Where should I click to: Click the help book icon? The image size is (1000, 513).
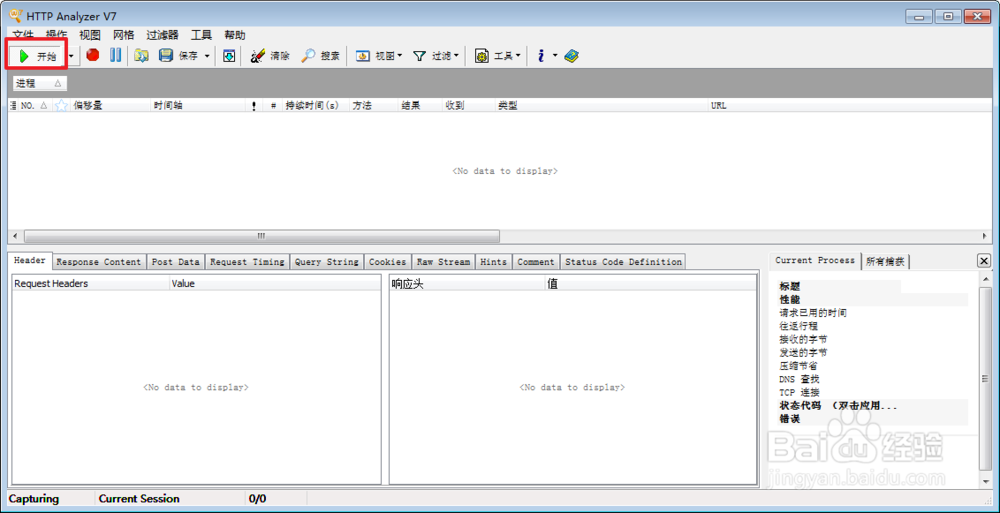571,56
